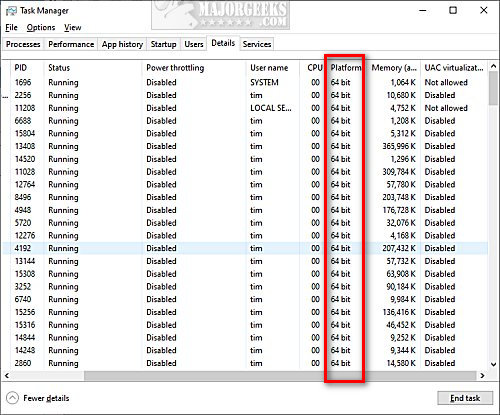Open the View menu
The image size is (500, 415).
(73, 27)
